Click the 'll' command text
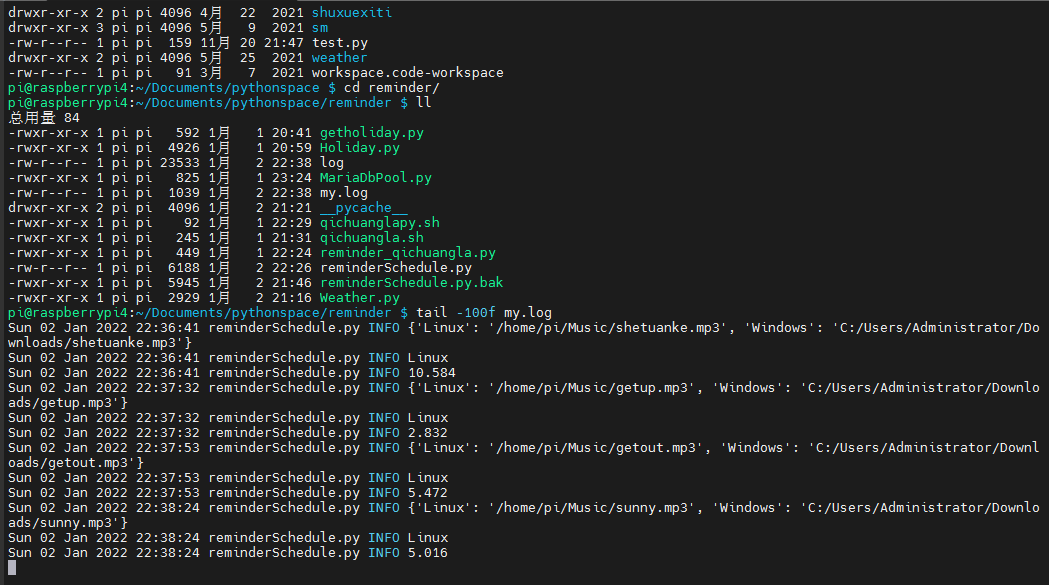 [424, 102]
